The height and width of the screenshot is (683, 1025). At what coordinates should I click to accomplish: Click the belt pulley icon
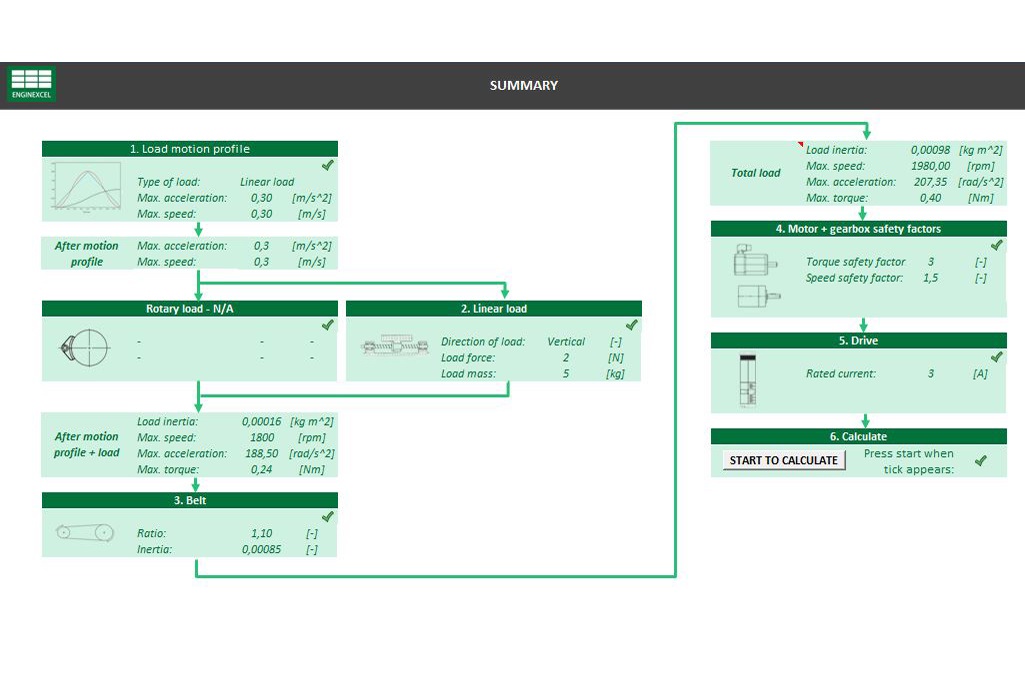(84, 533)
